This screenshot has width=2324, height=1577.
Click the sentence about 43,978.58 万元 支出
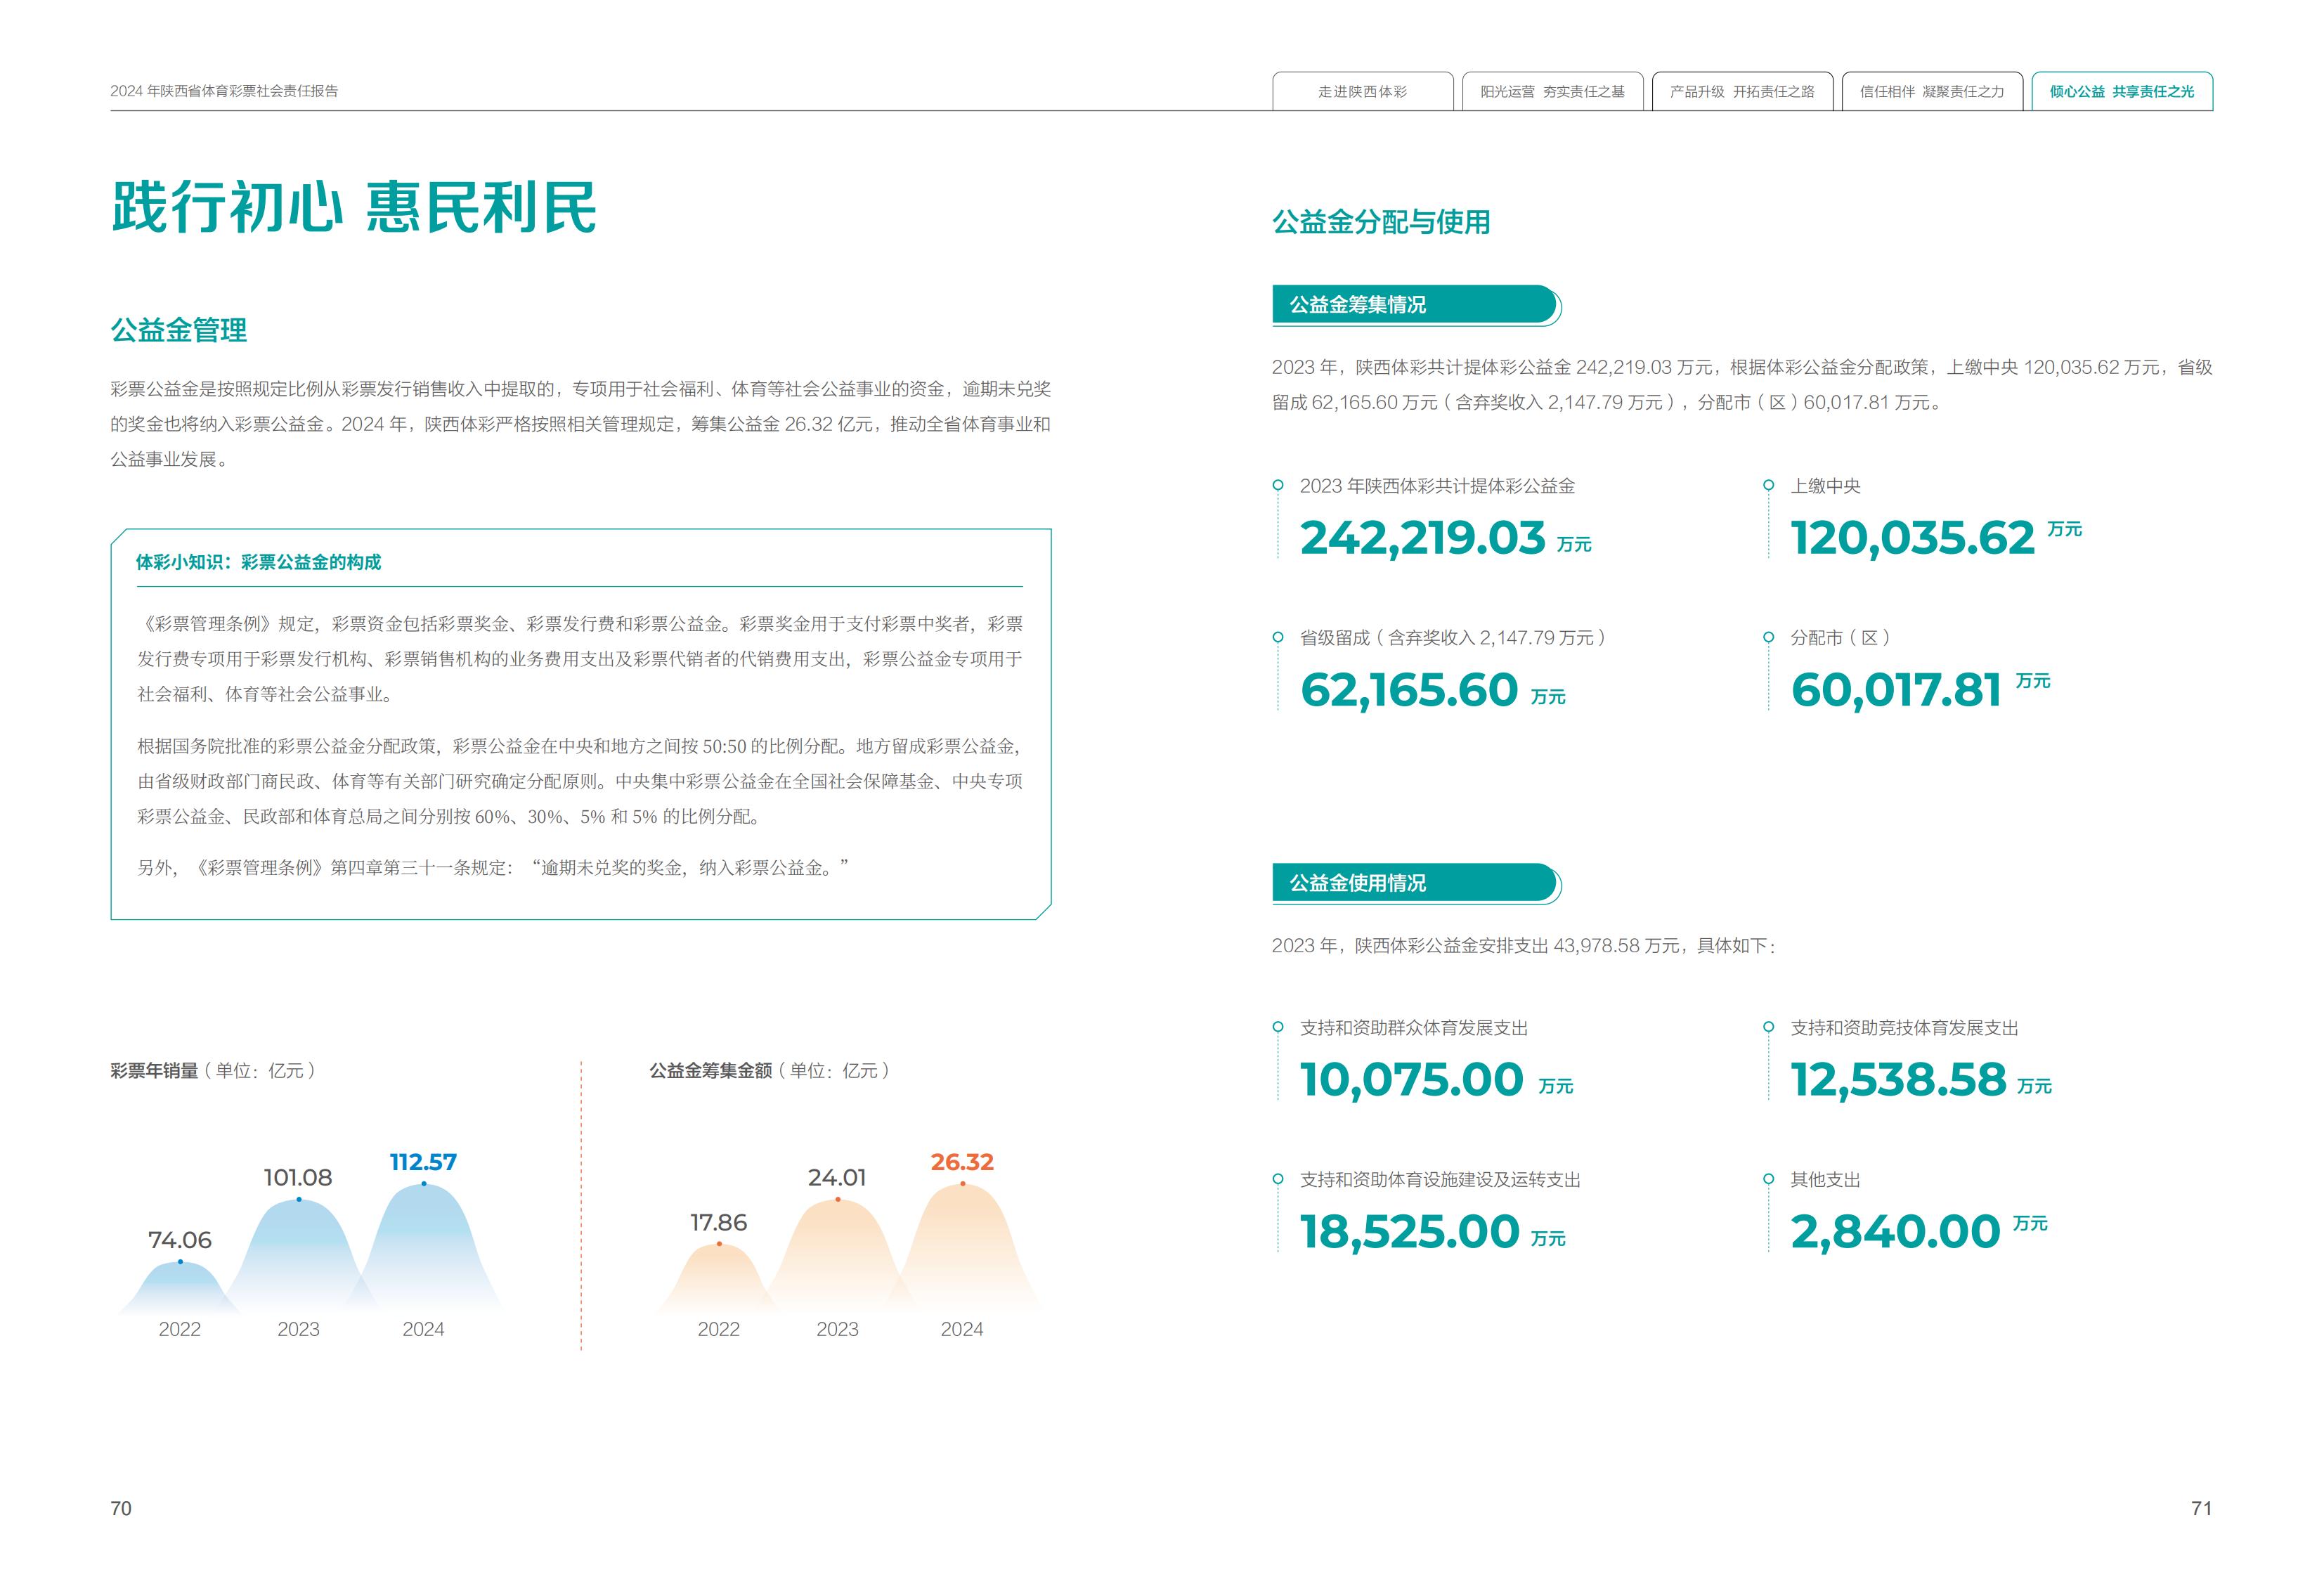coord(1524,946)
